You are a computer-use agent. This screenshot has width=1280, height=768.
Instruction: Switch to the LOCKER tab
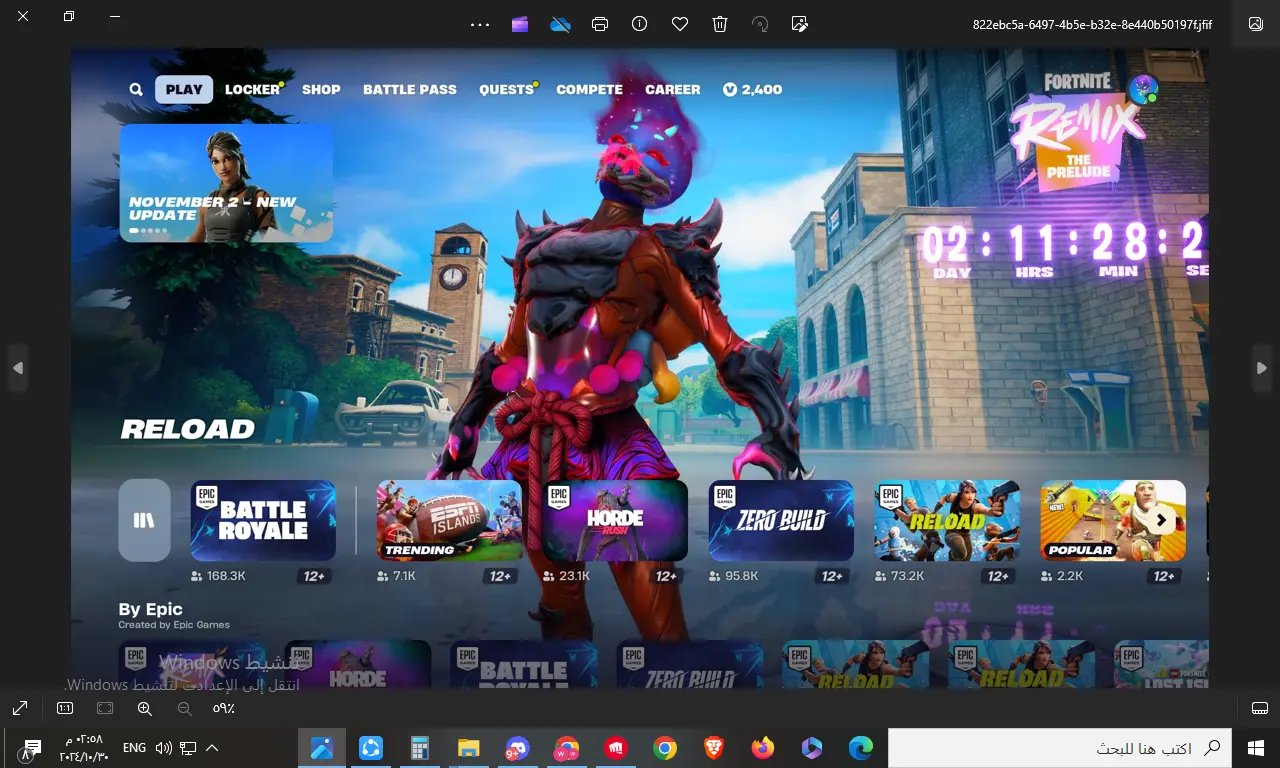pyautogui.click(x=252, y=89)
